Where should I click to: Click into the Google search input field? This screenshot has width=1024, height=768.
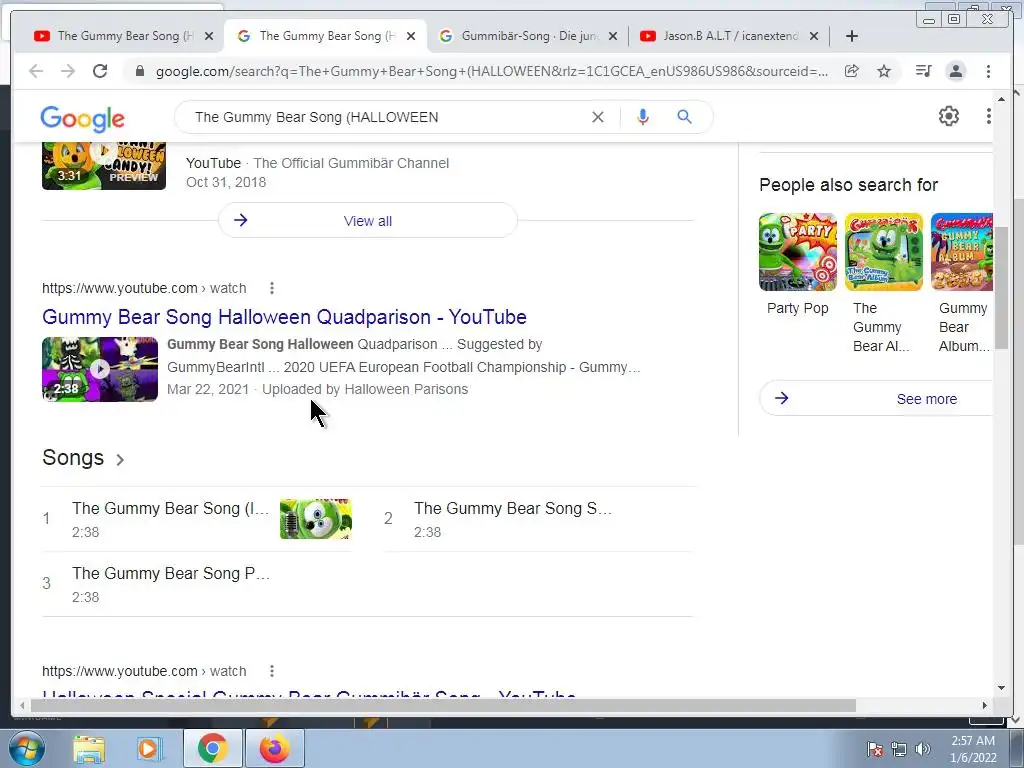click(385, 117)
